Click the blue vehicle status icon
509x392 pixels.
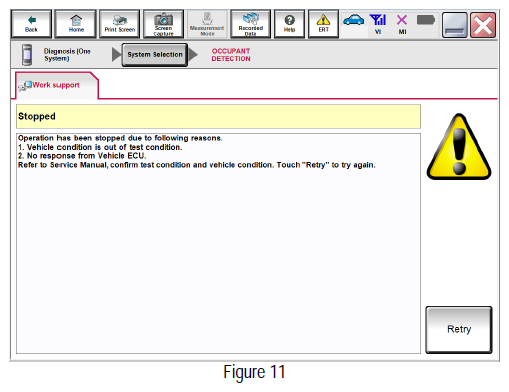pos(353,20)
